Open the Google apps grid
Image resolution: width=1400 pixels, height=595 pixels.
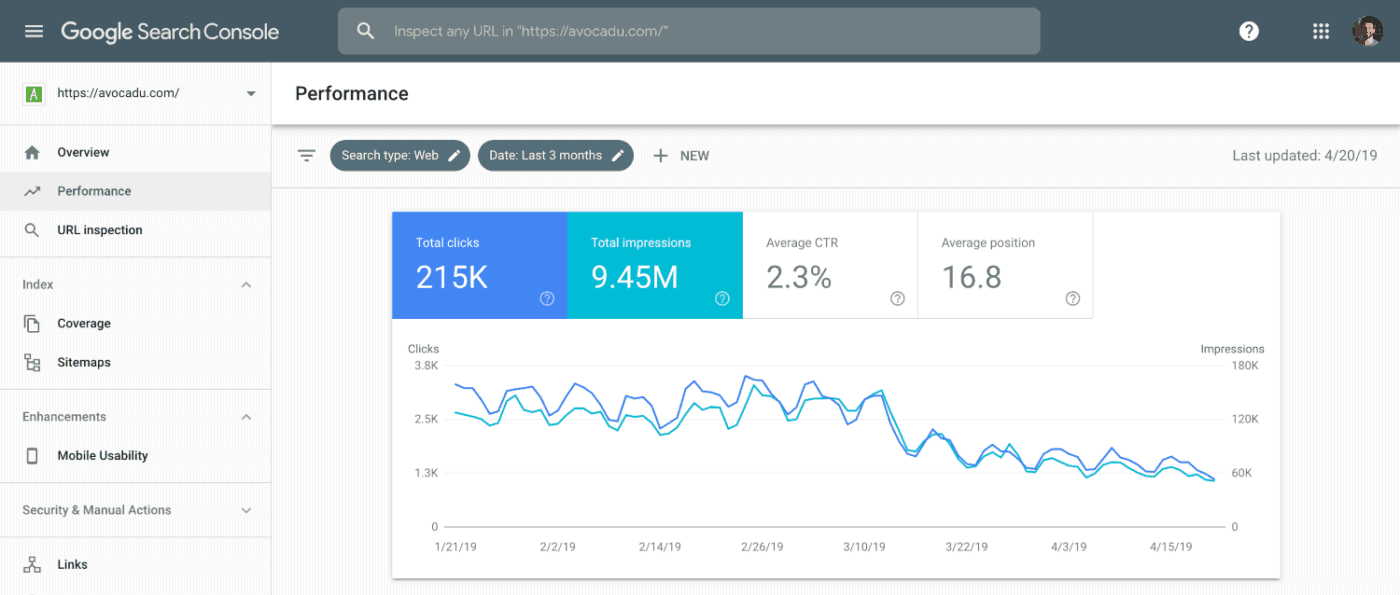(x=1320, y=30)
